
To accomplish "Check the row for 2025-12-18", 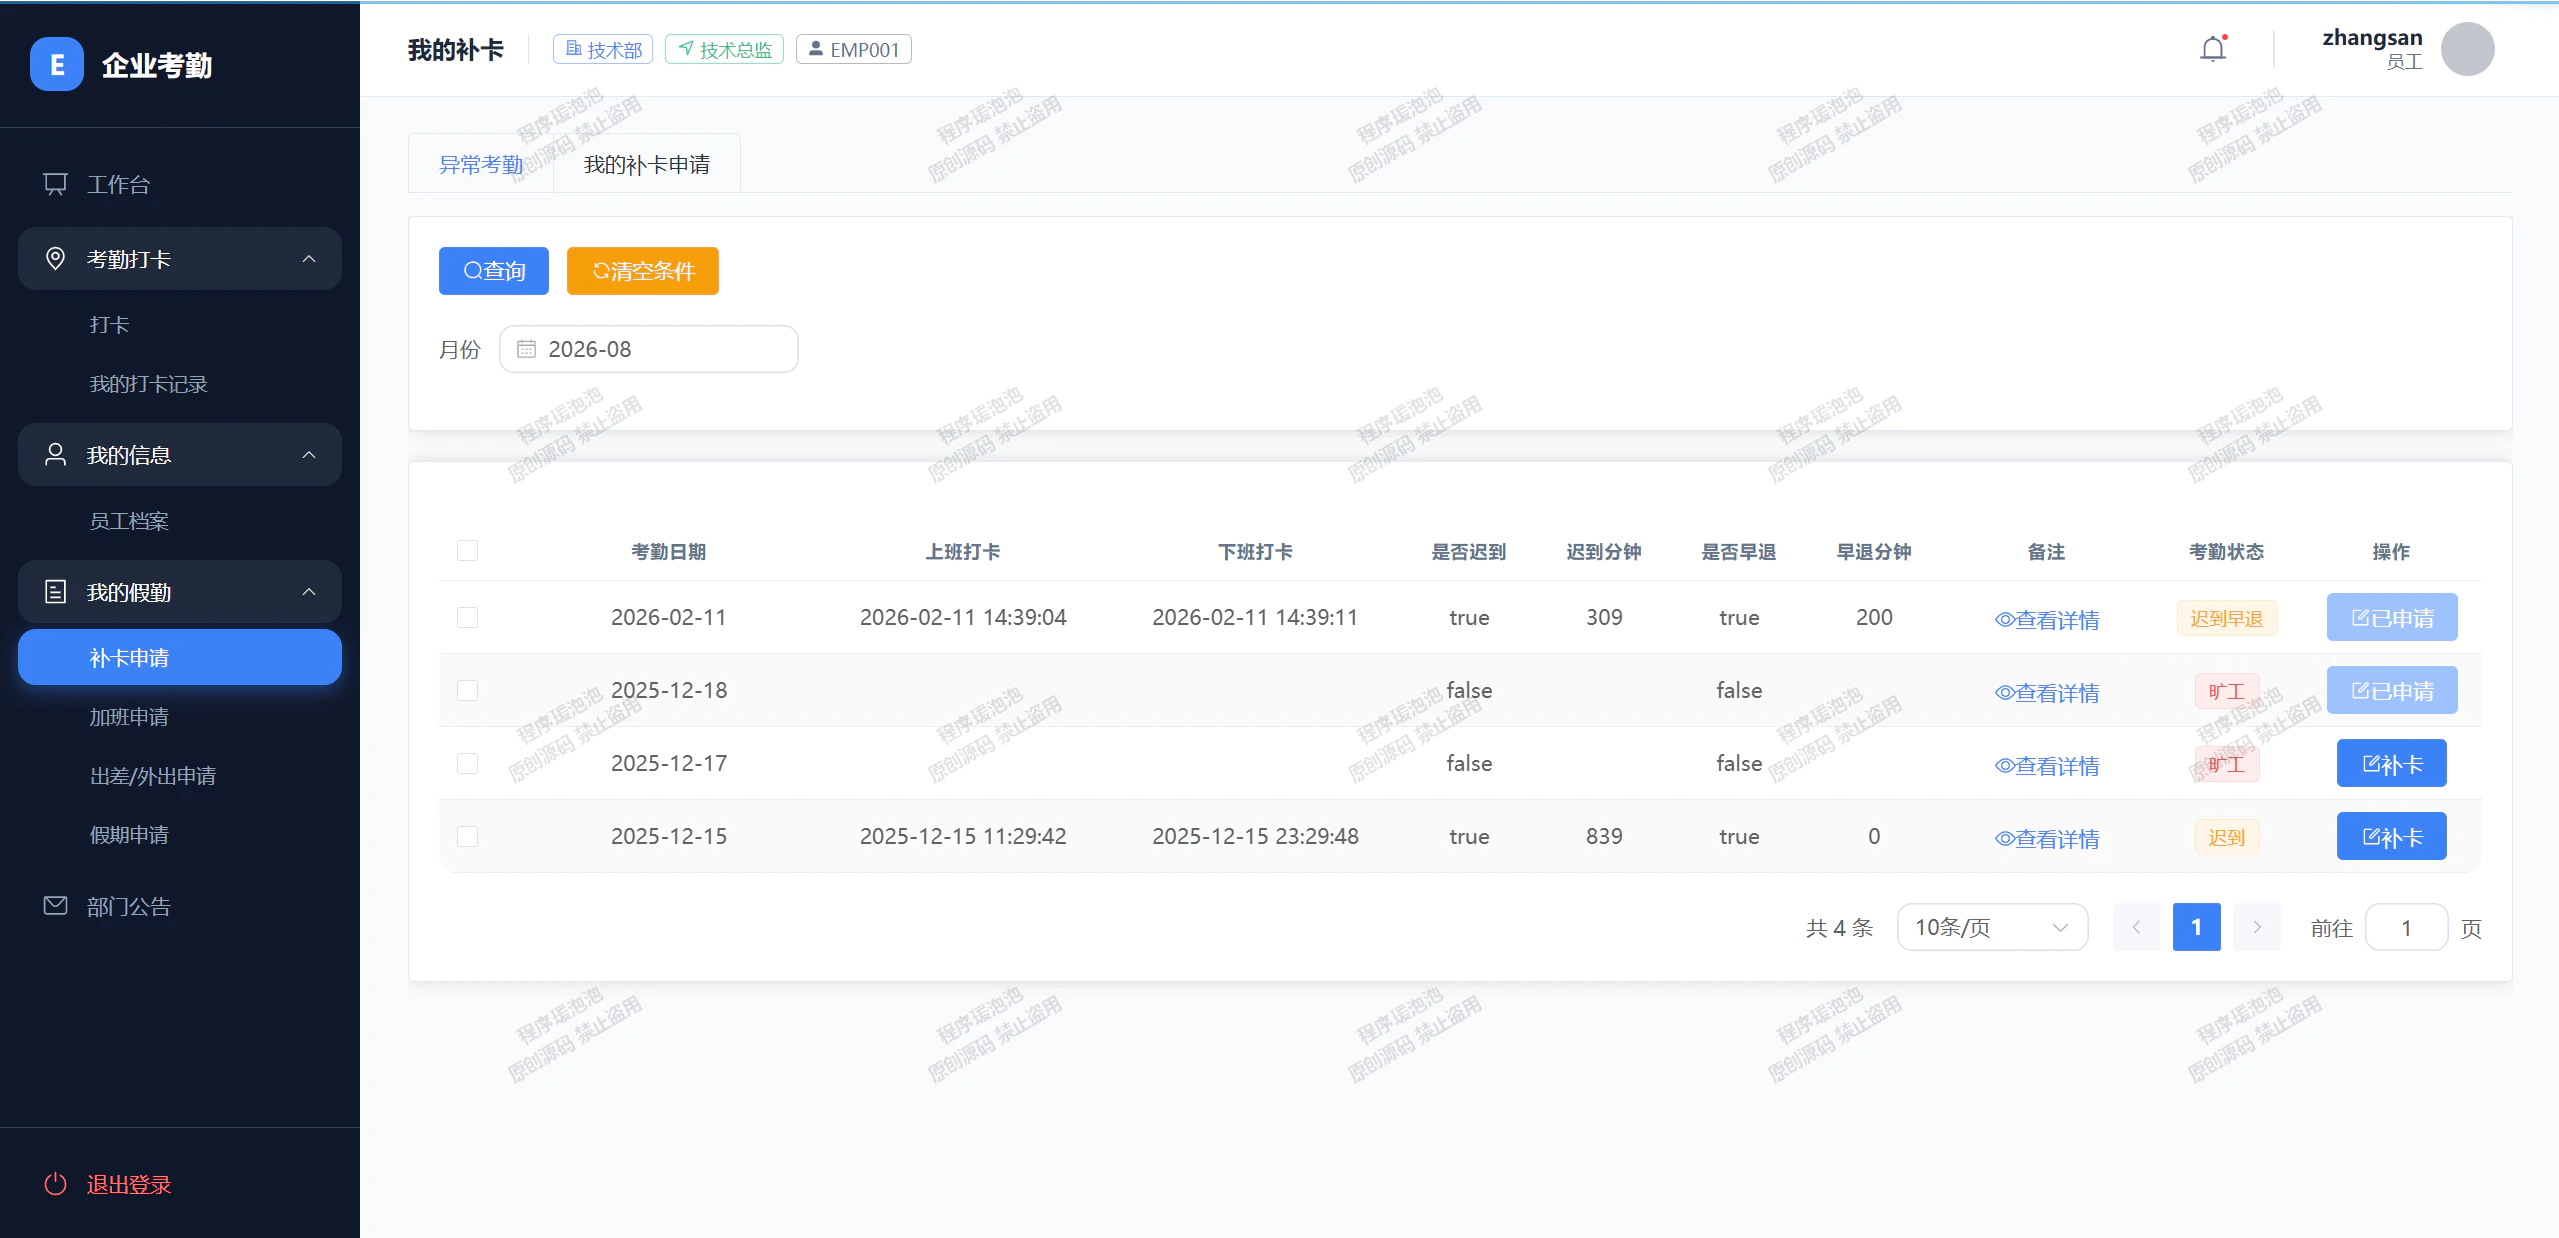I will [x=467, y=690].
